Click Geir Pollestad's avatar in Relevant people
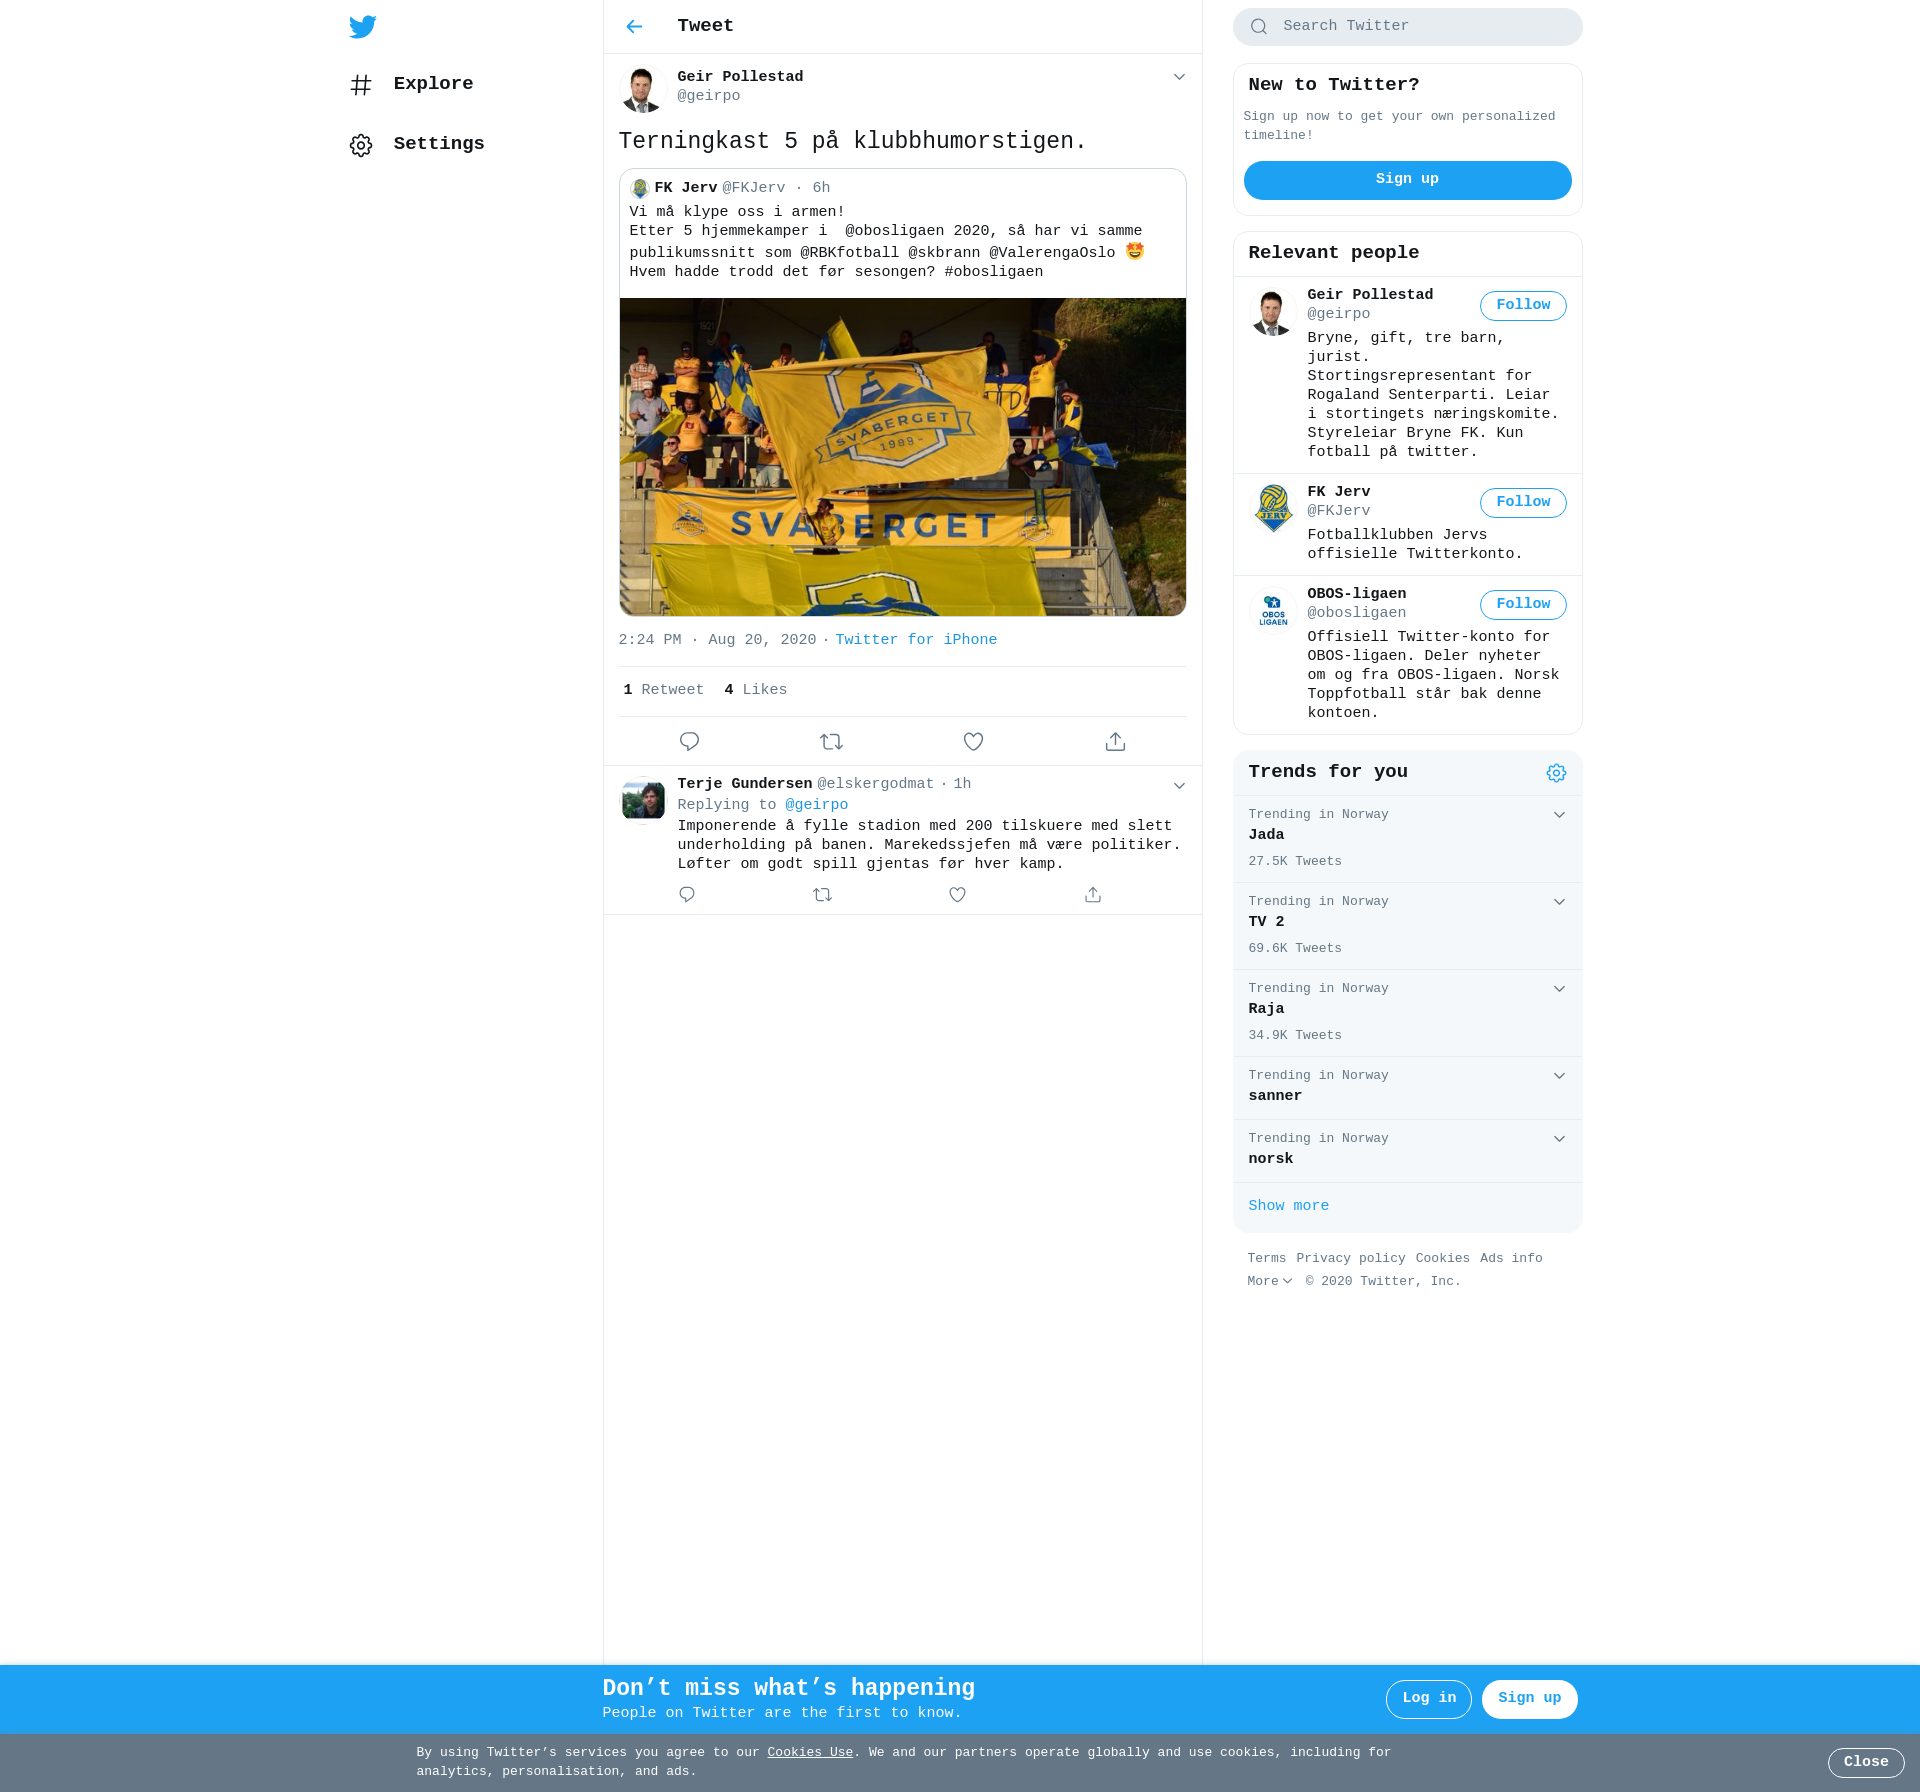Image resolution: width=1920 pixels, height=1792 pixels. pos(1273,311)
